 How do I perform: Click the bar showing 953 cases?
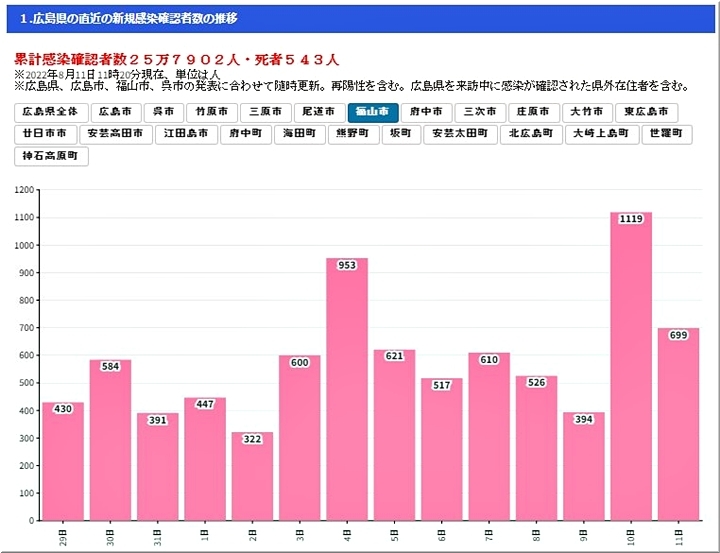point(346,390)
